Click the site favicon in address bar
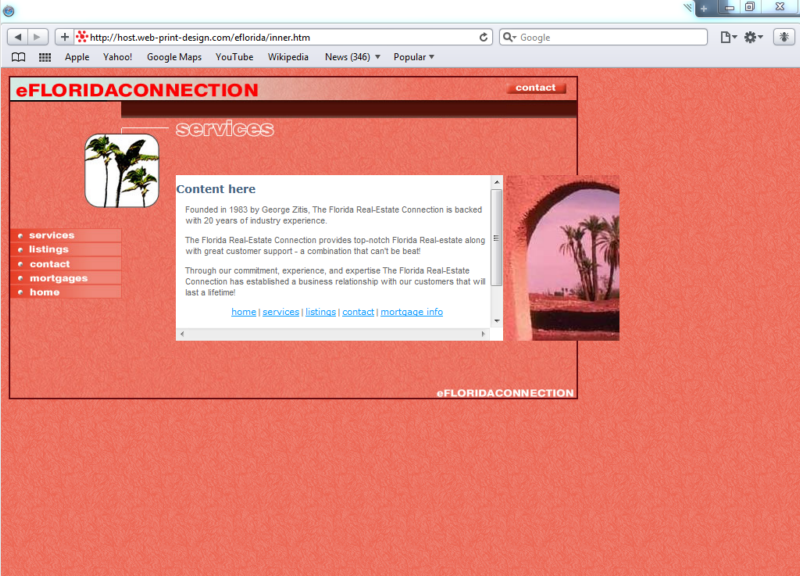This screenshot has width=800, height=576. point(82,37)
